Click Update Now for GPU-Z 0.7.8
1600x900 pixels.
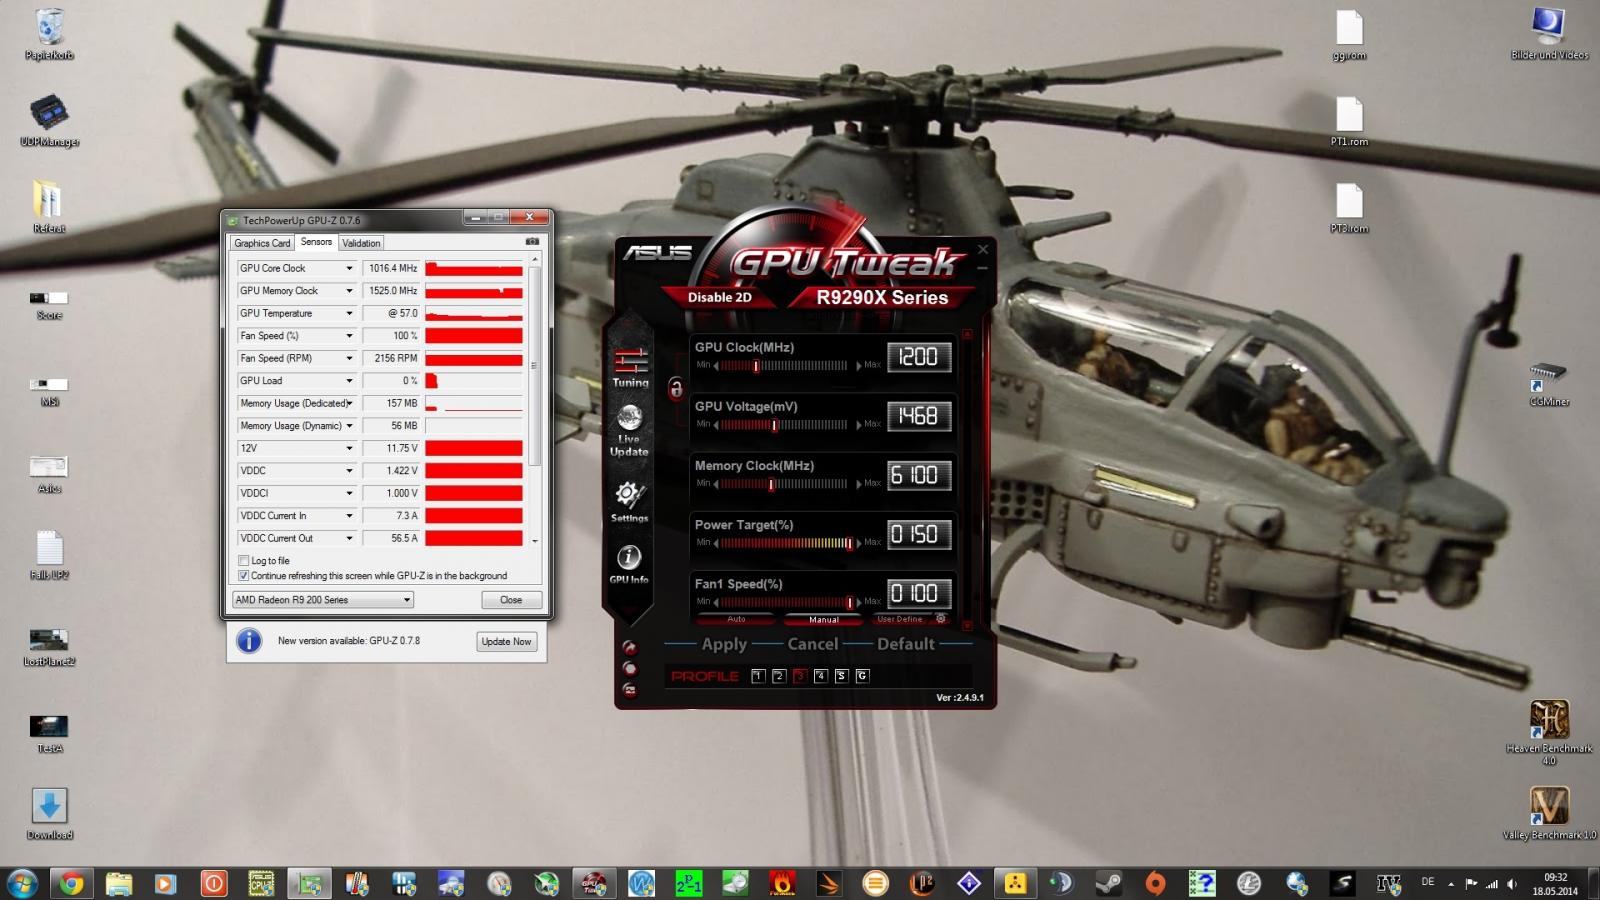[507, 642]
